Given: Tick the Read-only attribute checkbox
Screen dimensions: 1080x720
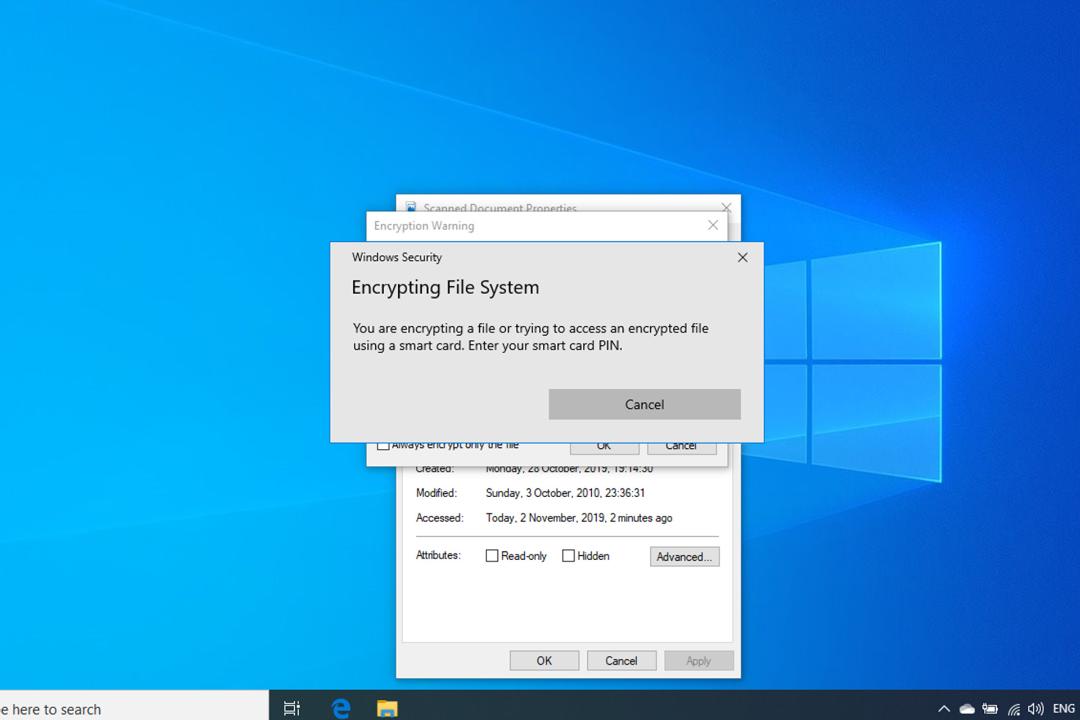Looking at the screenshot, I should coord(492,555).
